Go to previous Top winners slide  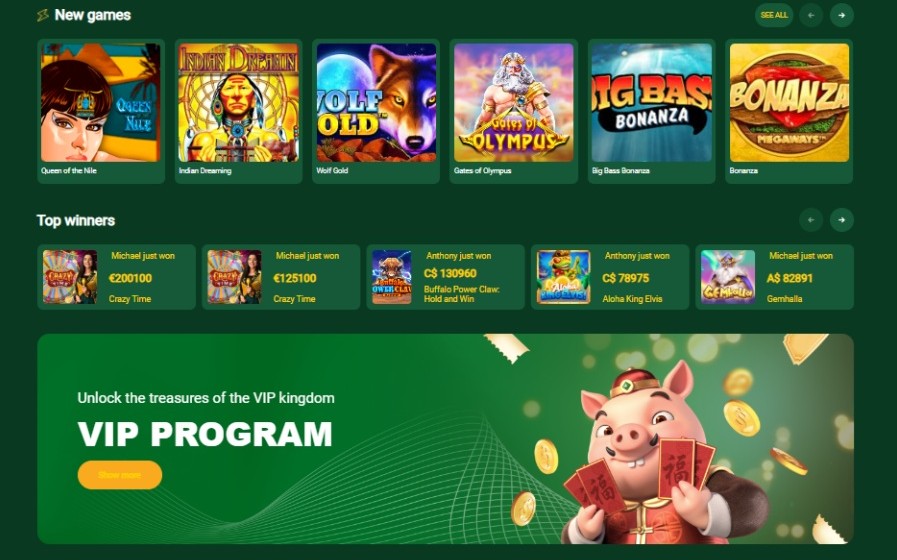[811, 220]
